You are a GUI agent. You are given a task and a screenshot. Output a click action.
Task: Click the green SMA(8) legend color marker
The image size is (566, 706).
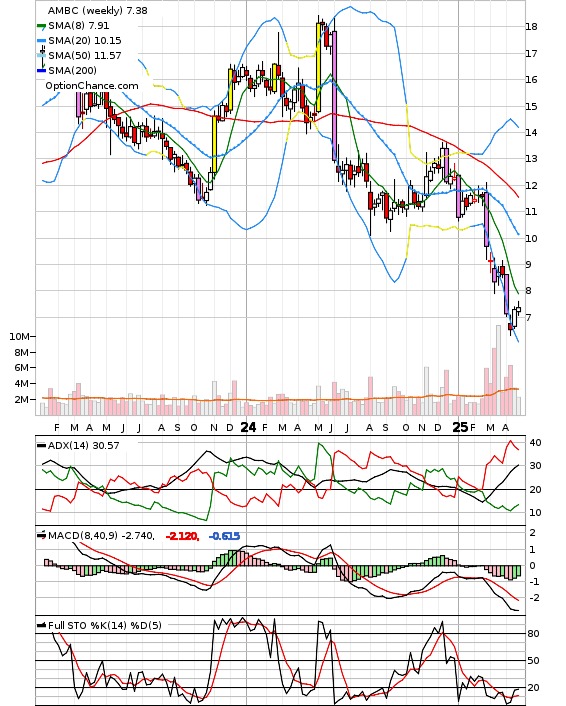click(x=41, y=26)
